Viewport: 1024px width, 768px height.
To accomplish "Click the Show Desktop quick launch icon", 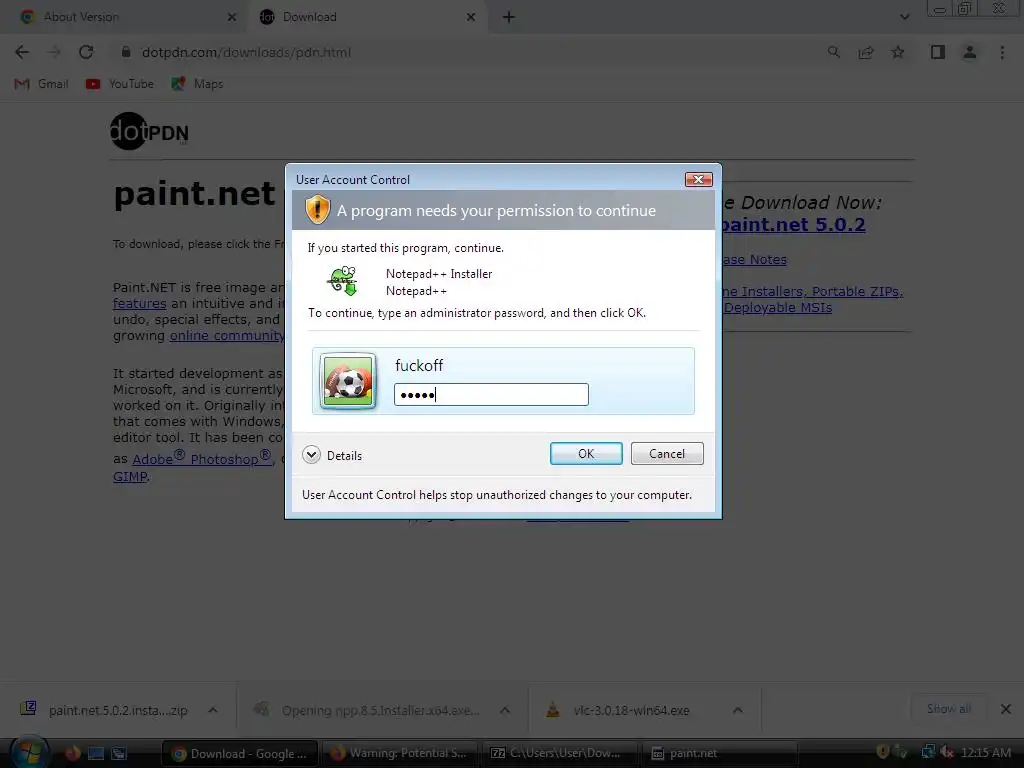I will pos(95,753).
